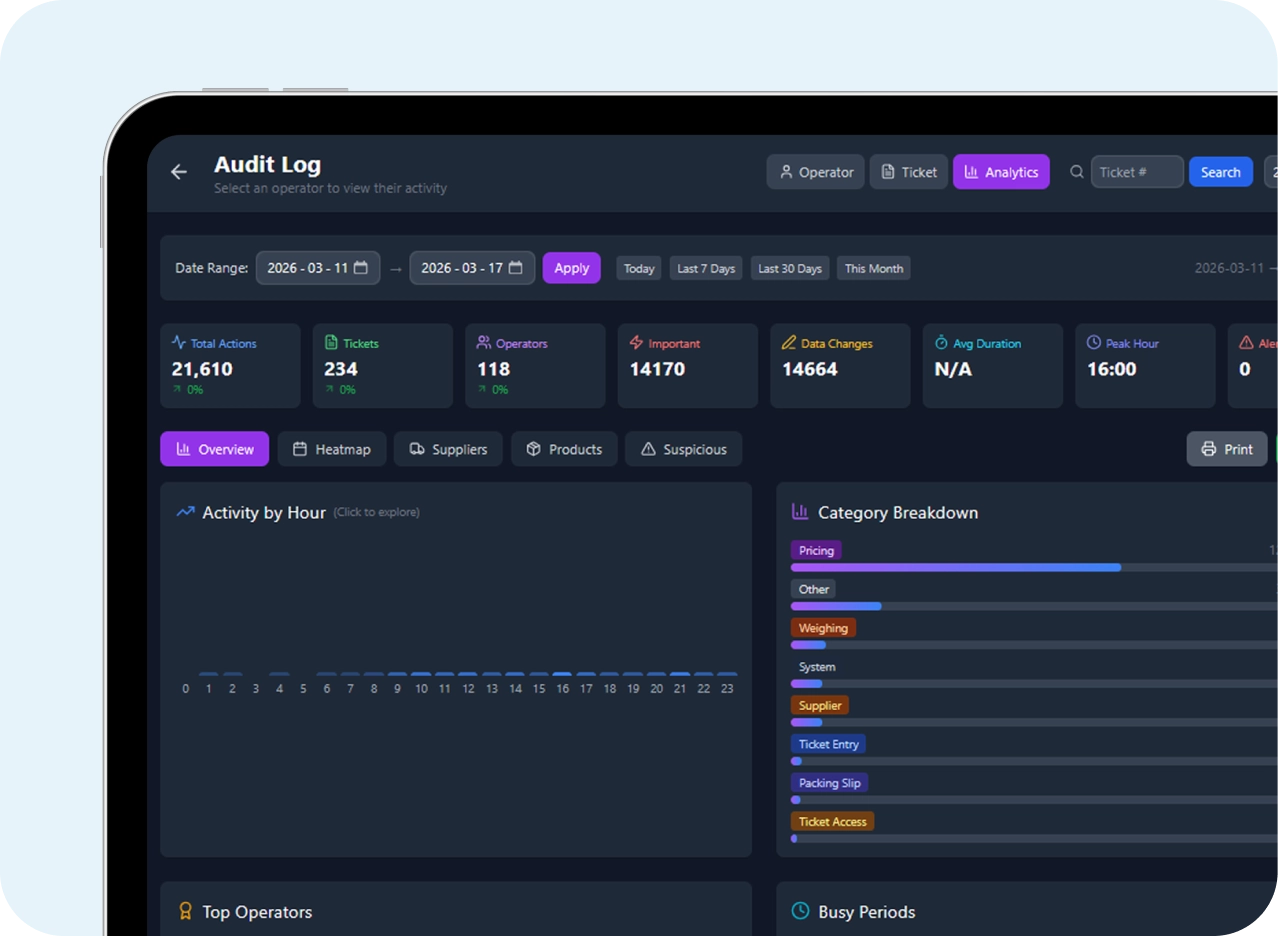Select the Ticket Access category tag
This screenshot has width=1278, height=936.
tap(832, 821)
